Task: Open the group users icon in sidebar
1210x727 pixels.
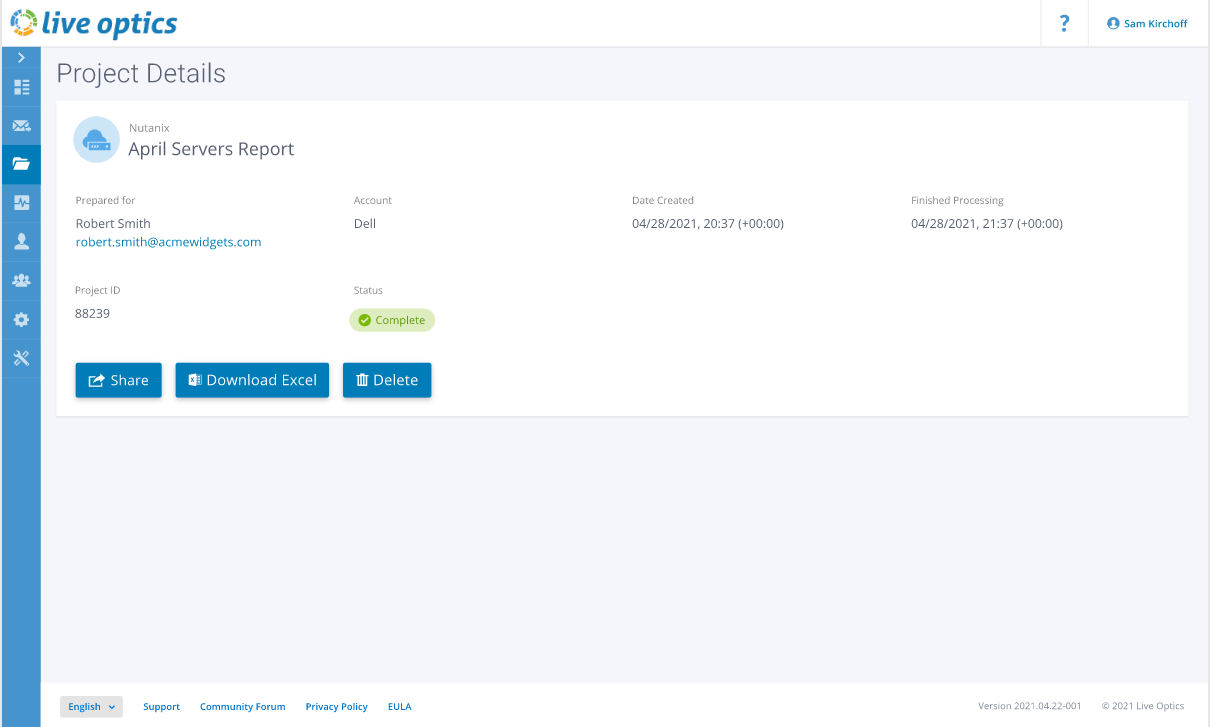Action: click(x=21, y=281)
